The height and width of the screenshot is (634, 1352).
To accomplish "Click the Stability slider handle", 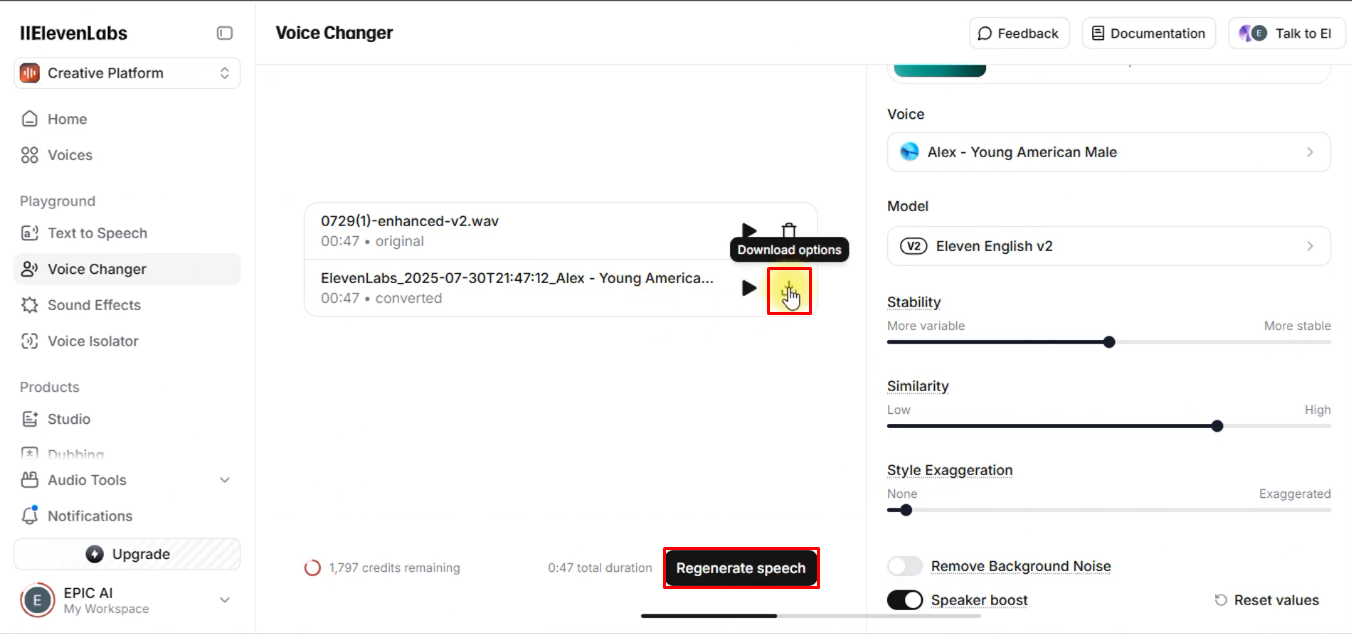I will (1109, 342).
